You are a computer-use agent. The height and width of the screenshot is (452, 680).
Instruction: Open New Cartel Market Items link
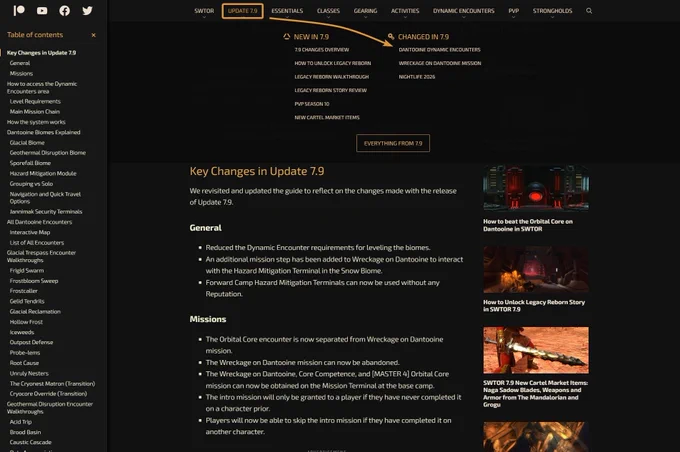pos(327,118)
